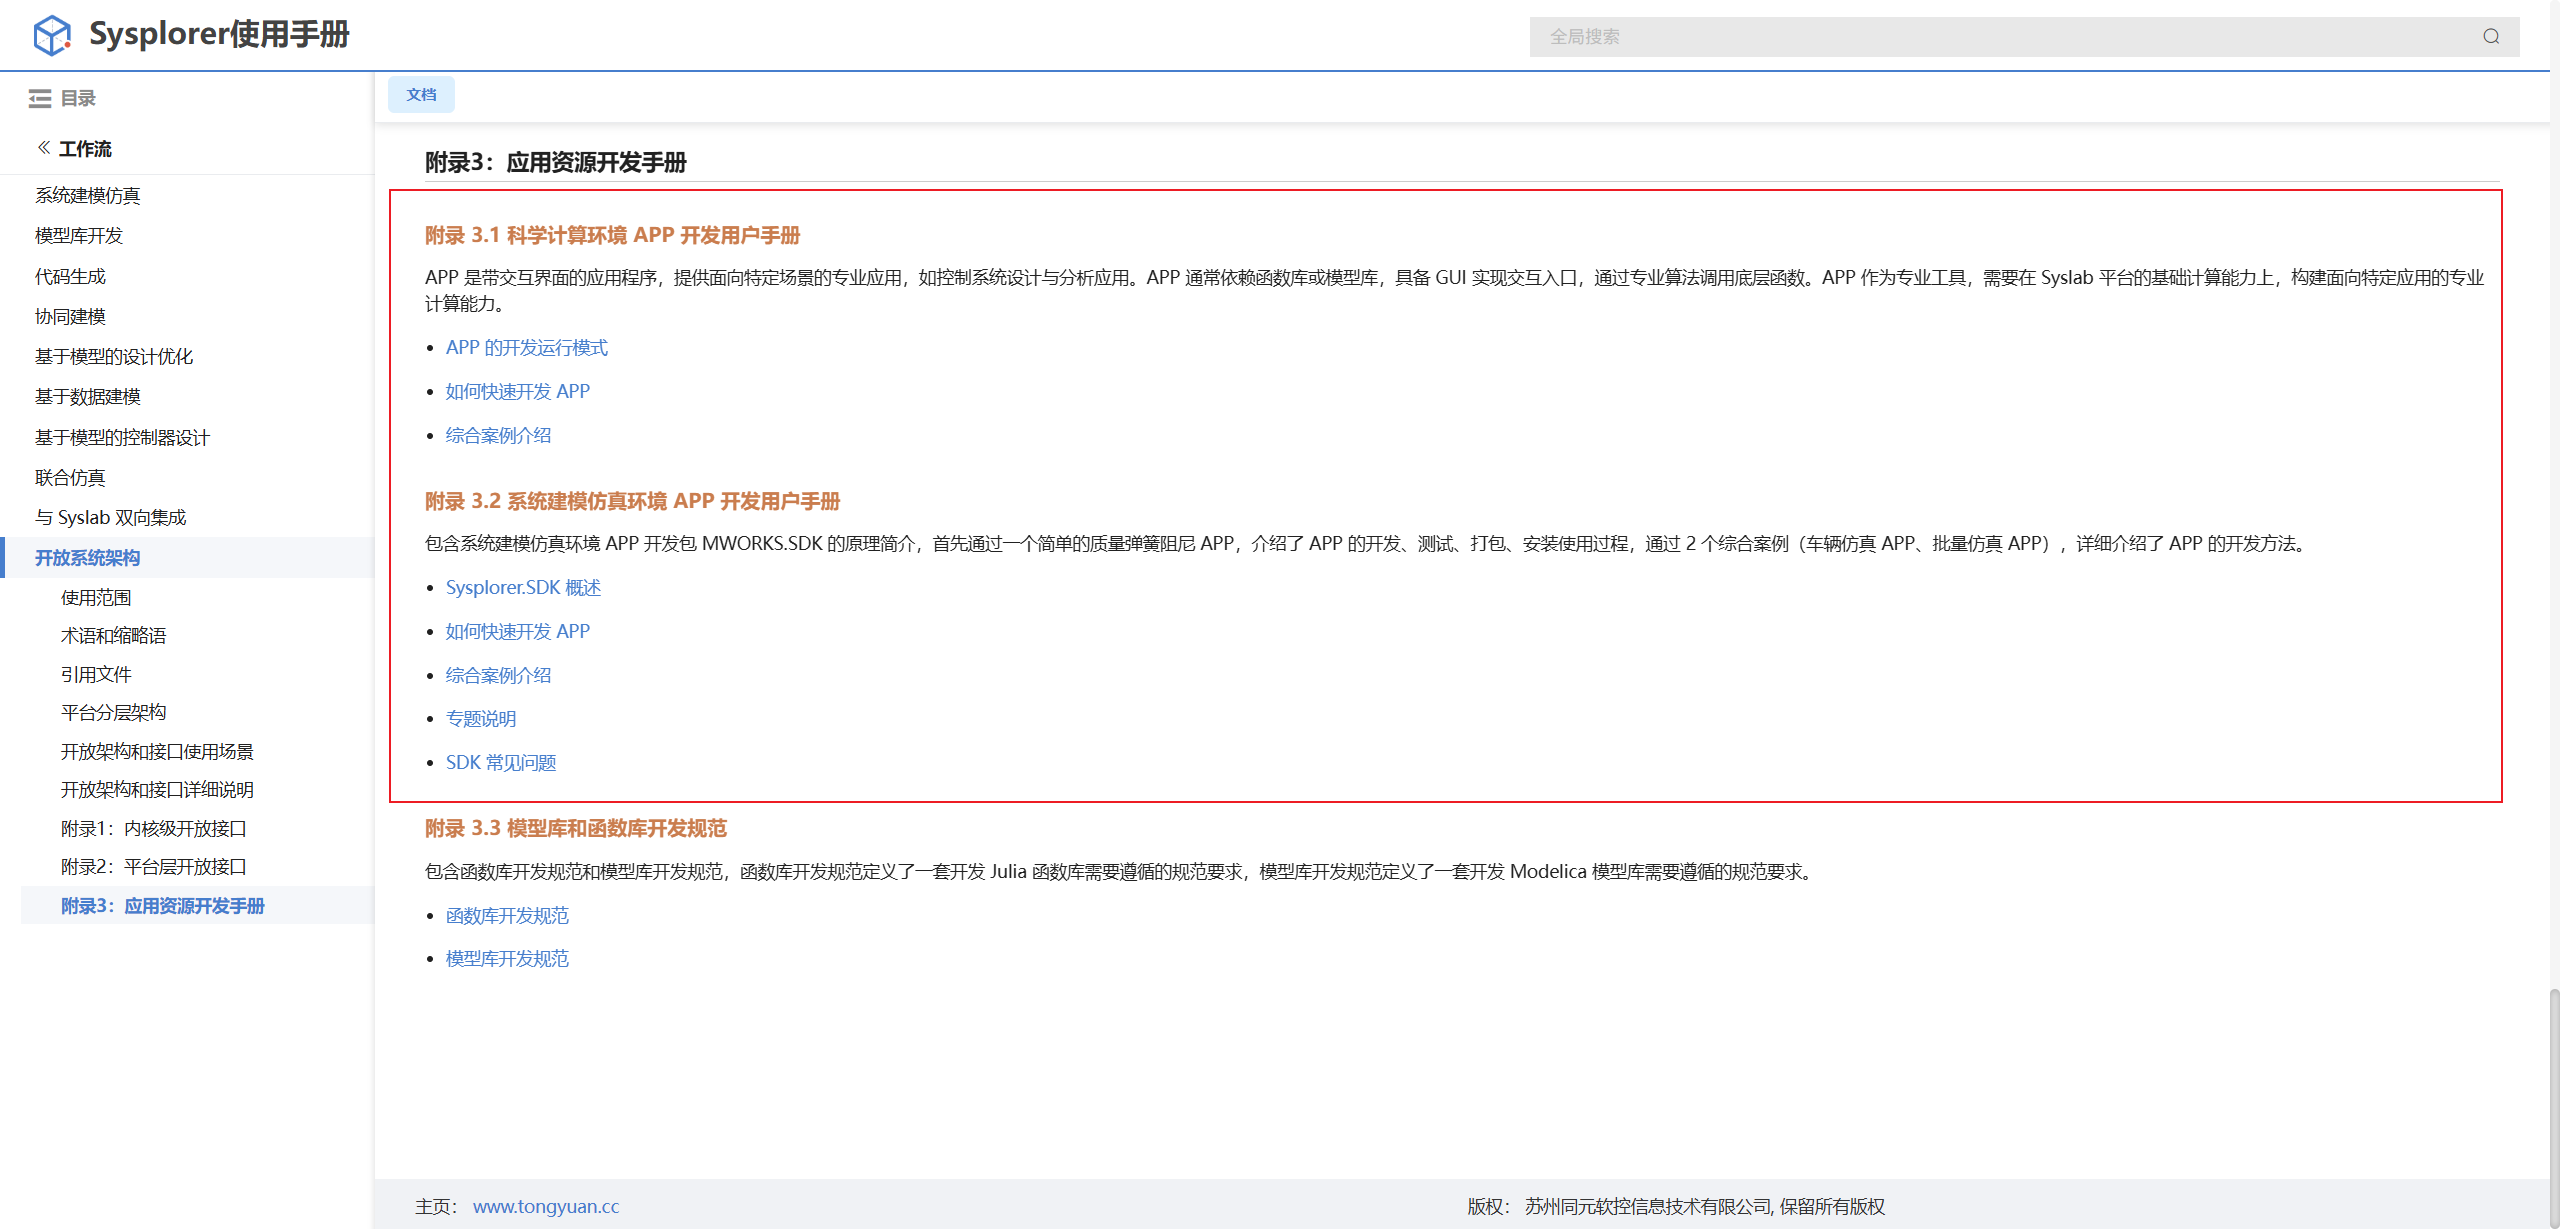Open 综合案例介绍 link under 附录 3.1
This screenshot has height=1229, width=2560.
coord(498,436)
